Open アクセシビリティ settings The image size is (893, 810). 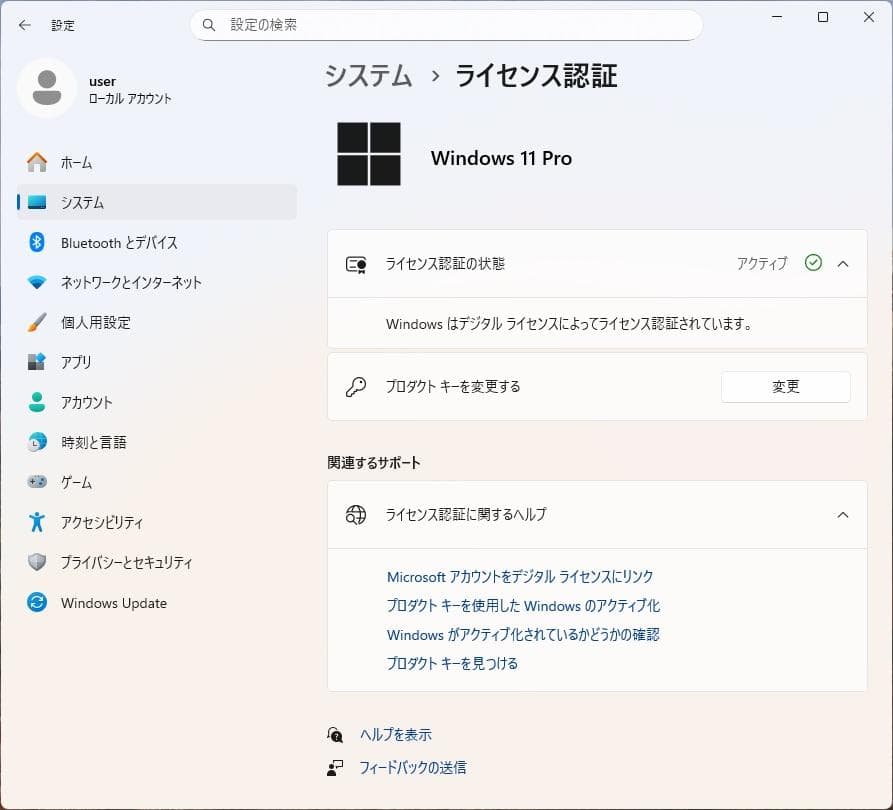click(157, 522)
